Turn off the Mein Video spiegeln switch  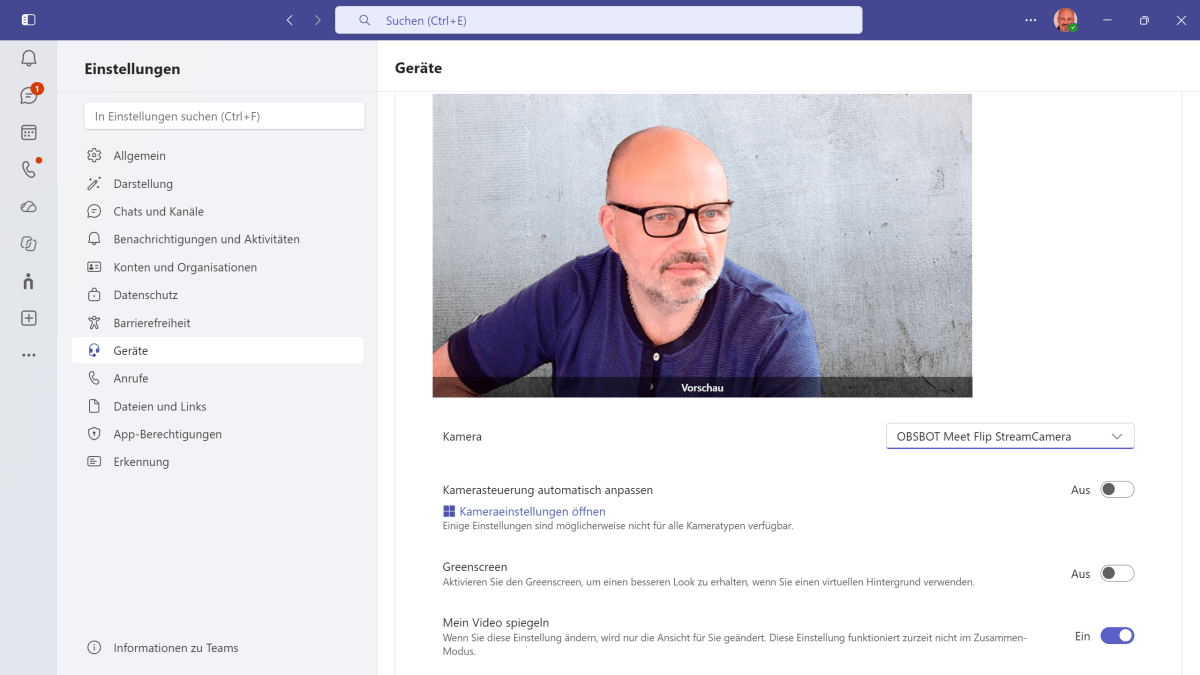[1117, 636]
